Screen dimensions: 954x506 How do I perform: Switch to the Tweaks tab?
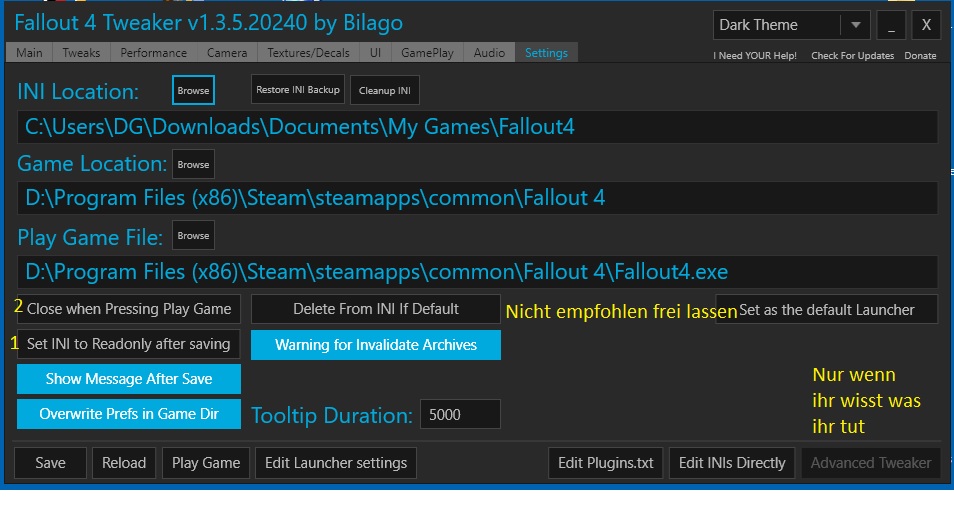[x=81, y=53]
